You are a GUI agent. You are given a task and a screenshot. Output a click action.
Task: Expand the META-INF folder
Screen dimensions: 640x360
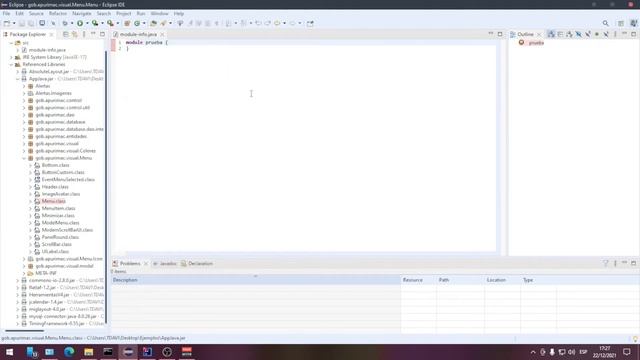coord(24,273)
